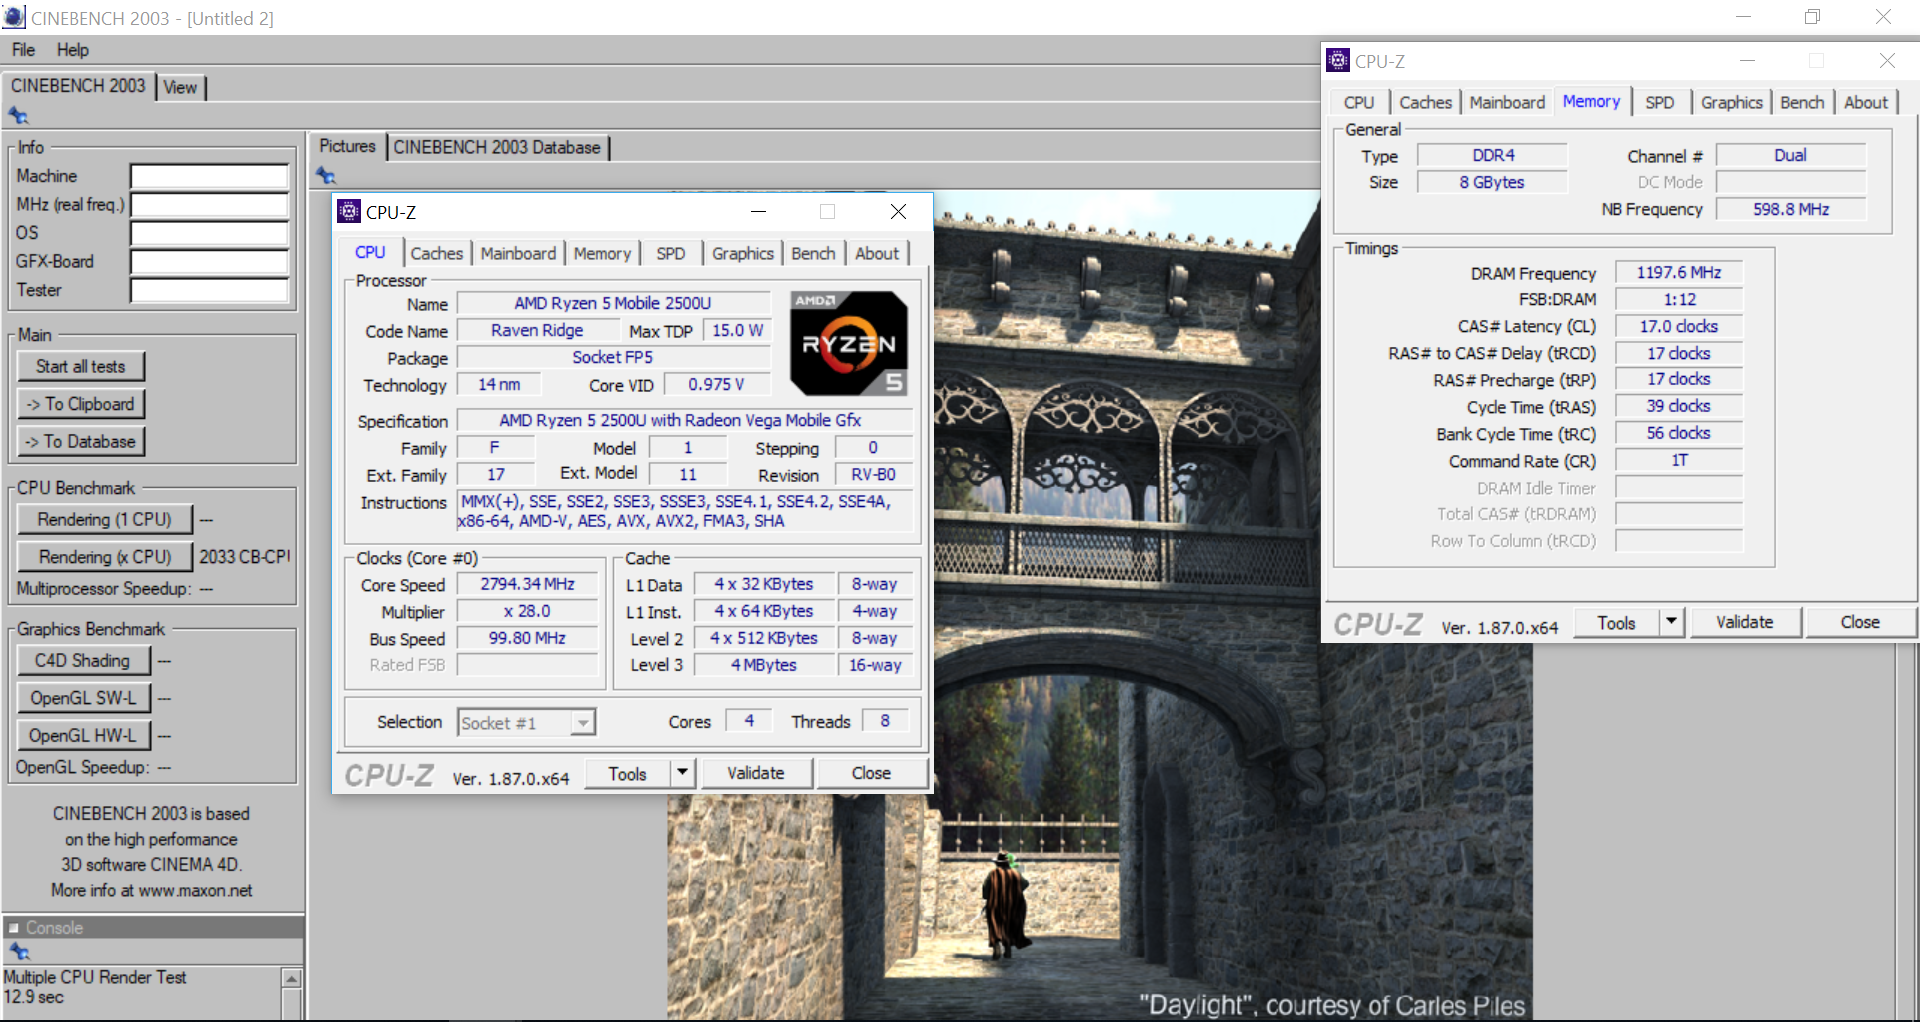Click the pin icon under Pictures tab
The image size is (1920, 1022).
pos(326,176)
